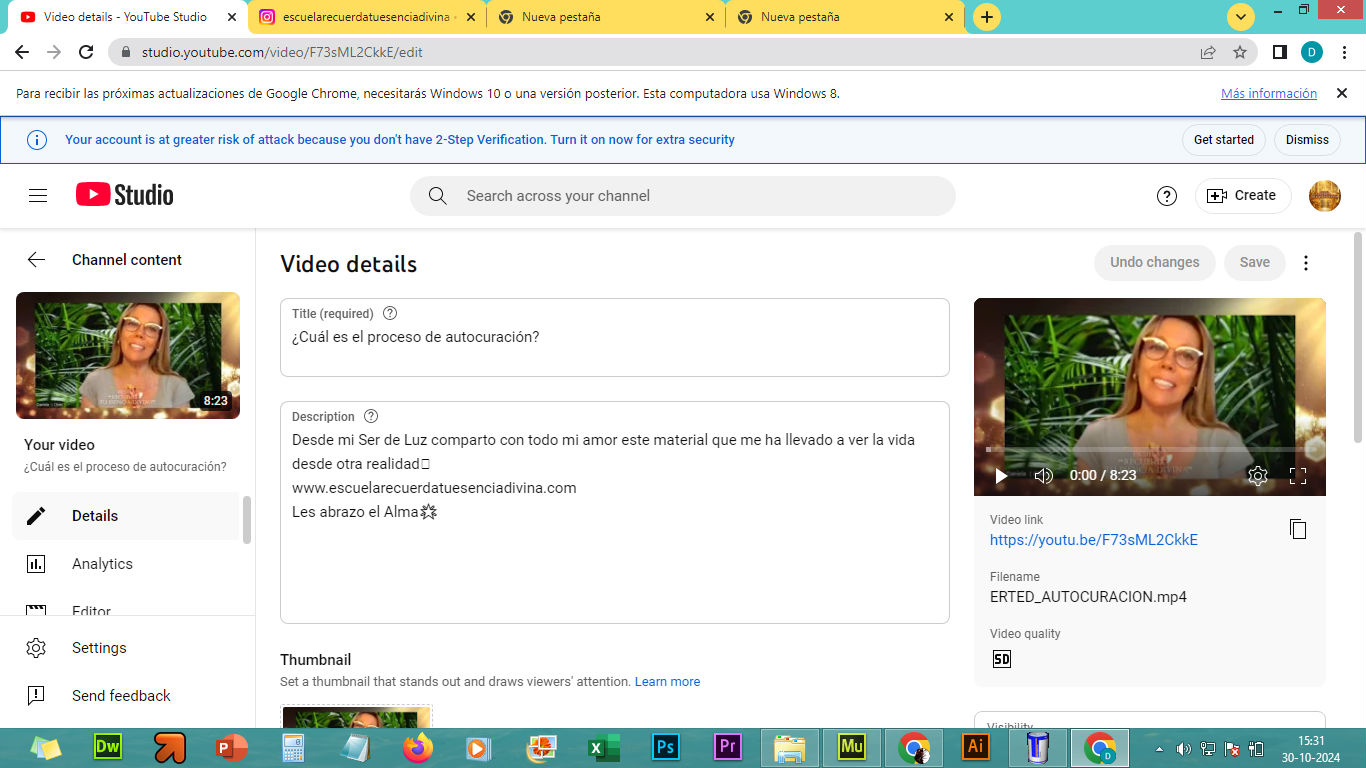Click the video preview progress bar
Viewport: 1366px width, 768px height.
1149,450
